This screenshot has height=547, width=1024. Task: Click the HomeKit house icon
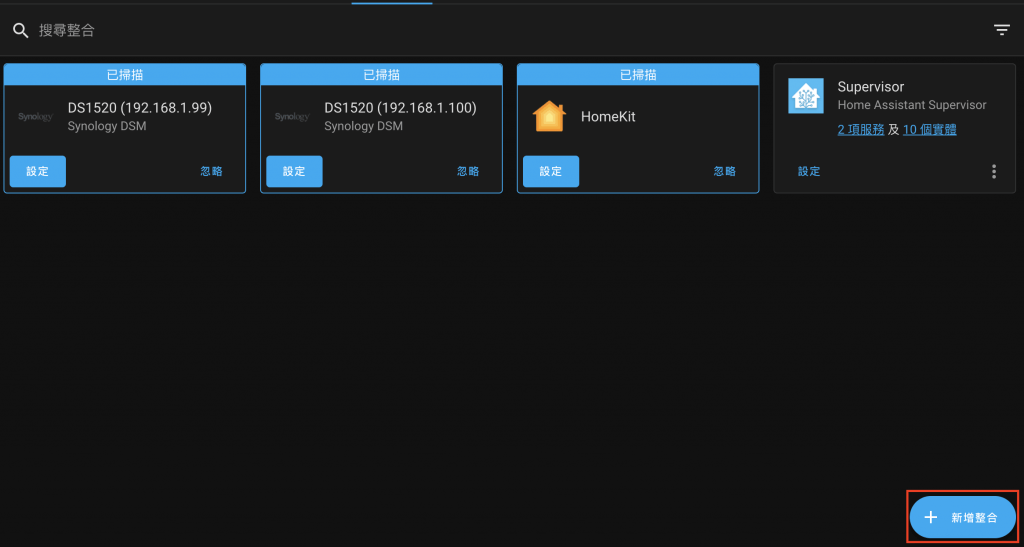(549, 117)
